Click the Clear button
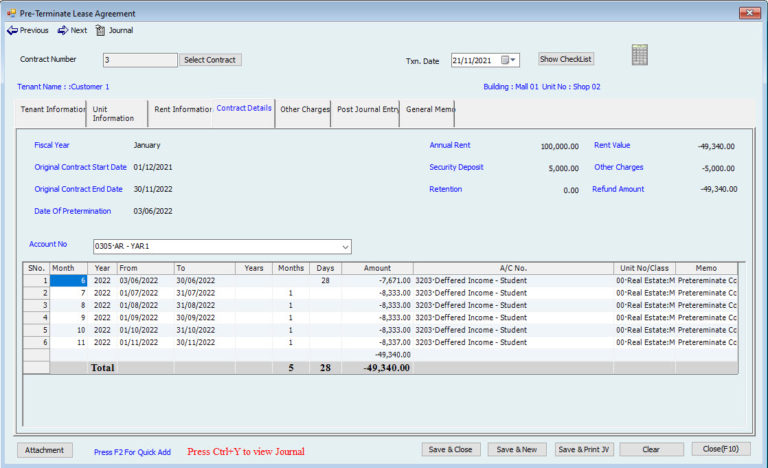Image resolution: width=768 pixels, height=468 pixels. (651, 450)
